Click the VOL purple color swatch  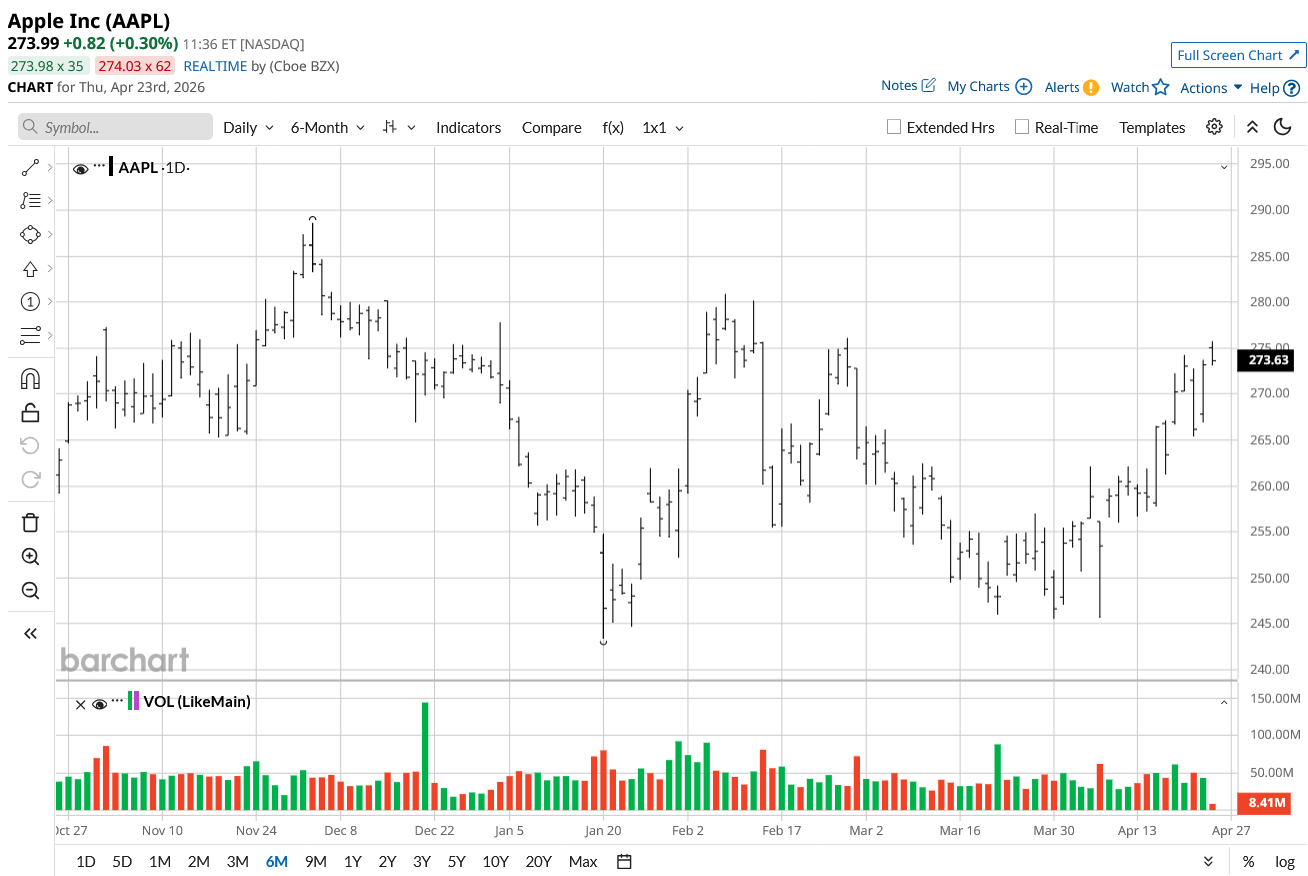pyautogui.click(x=137, y=701)
